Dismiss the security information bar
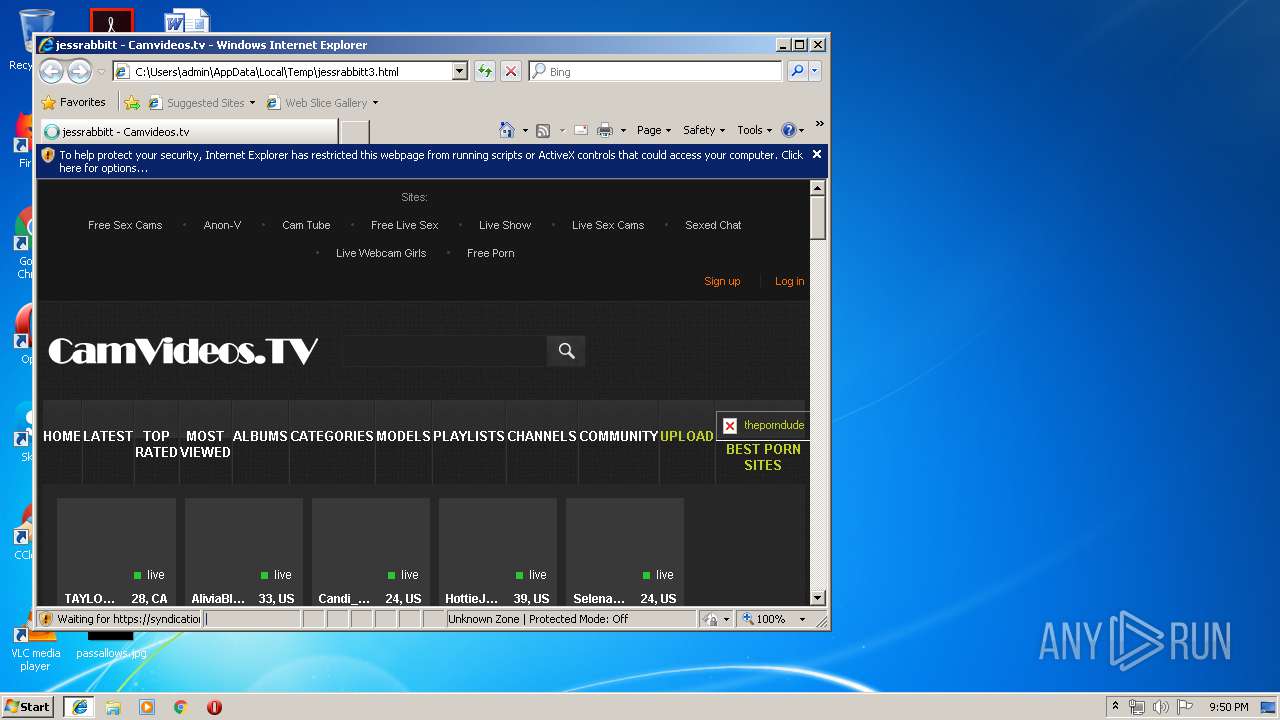Screen dimensions: 1280x720 click(817, 154)
